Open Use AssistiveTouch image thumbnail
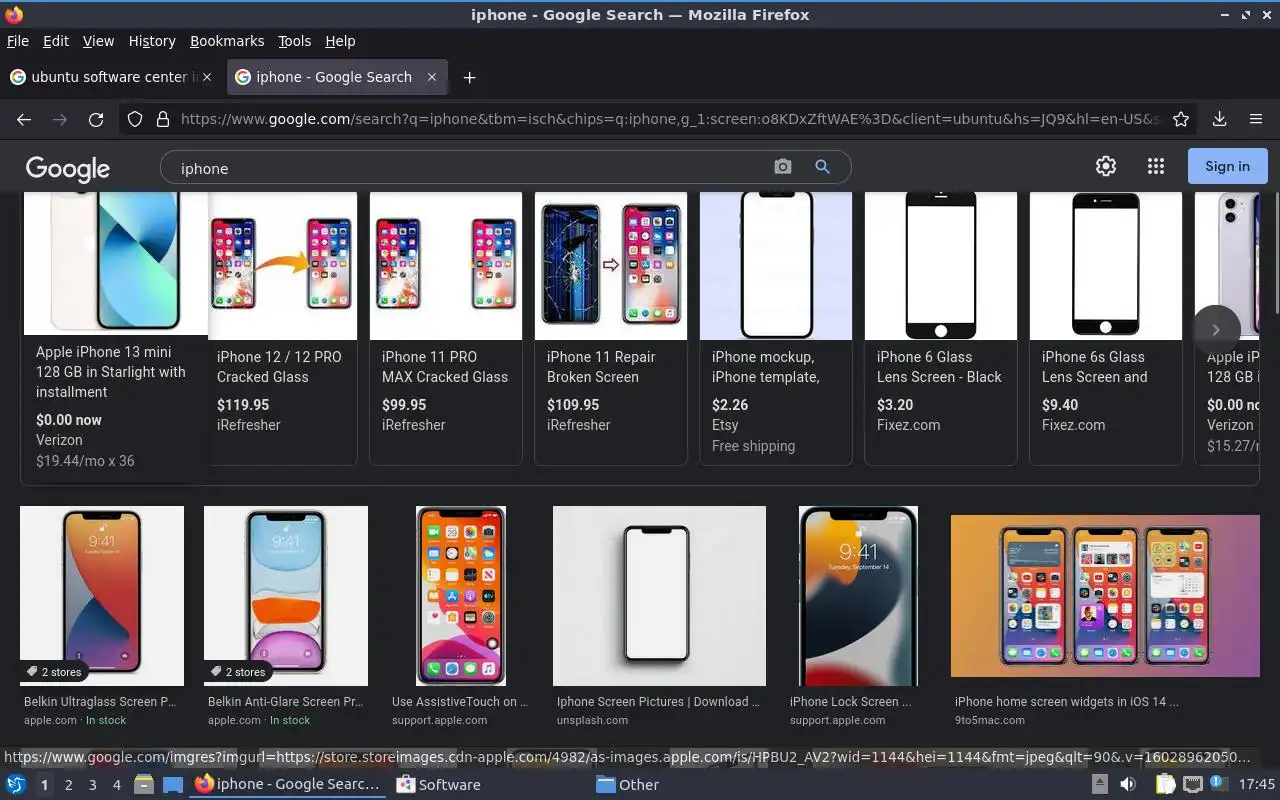 (x=461, y=596)
